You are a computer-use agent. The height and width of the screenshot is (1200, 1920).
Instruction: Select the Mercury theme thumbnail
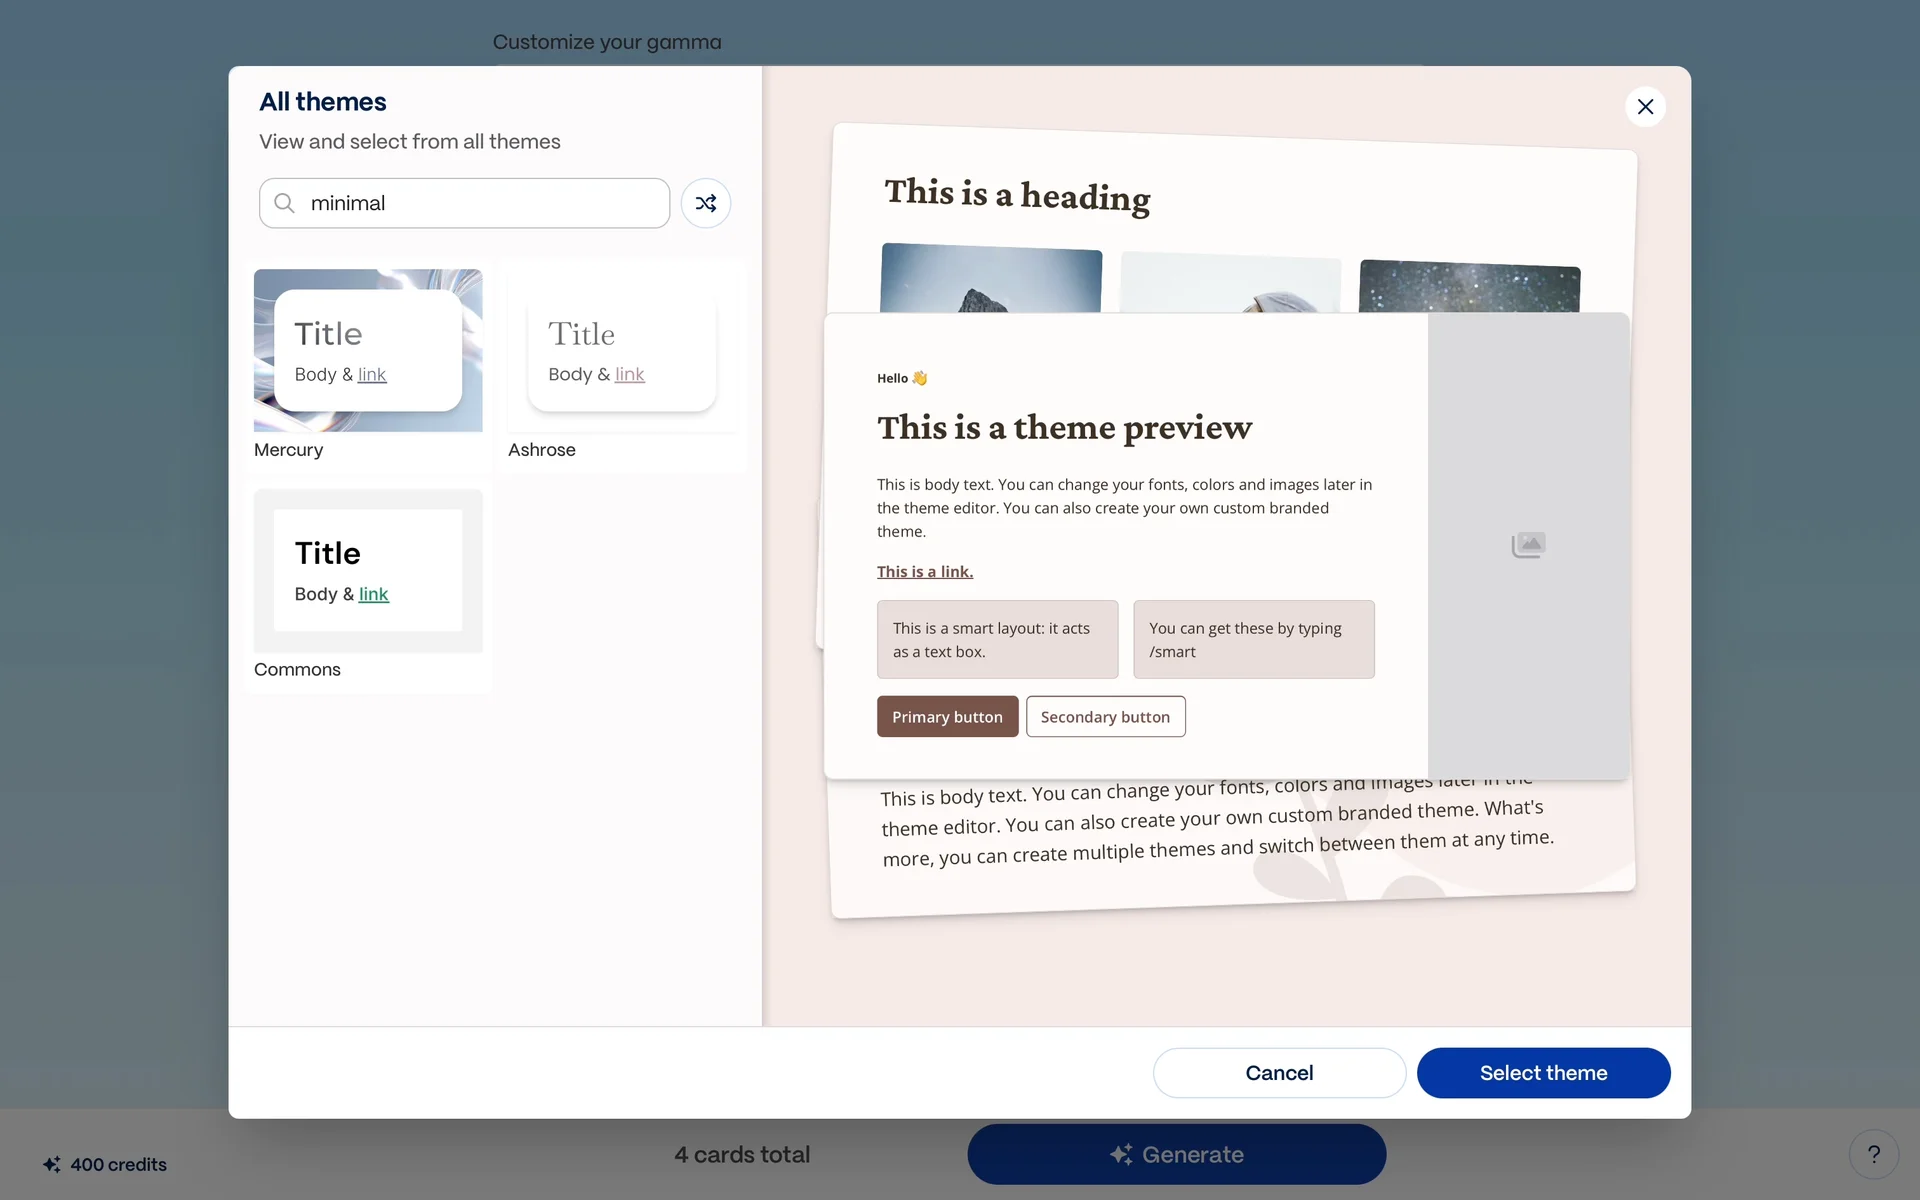[x=368, y=350]
